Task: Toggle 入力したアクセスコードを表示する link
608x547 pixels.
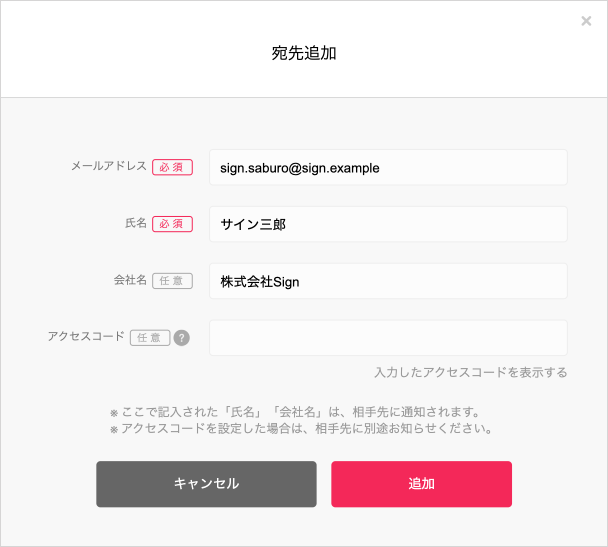Action: (x=471, y=373)
